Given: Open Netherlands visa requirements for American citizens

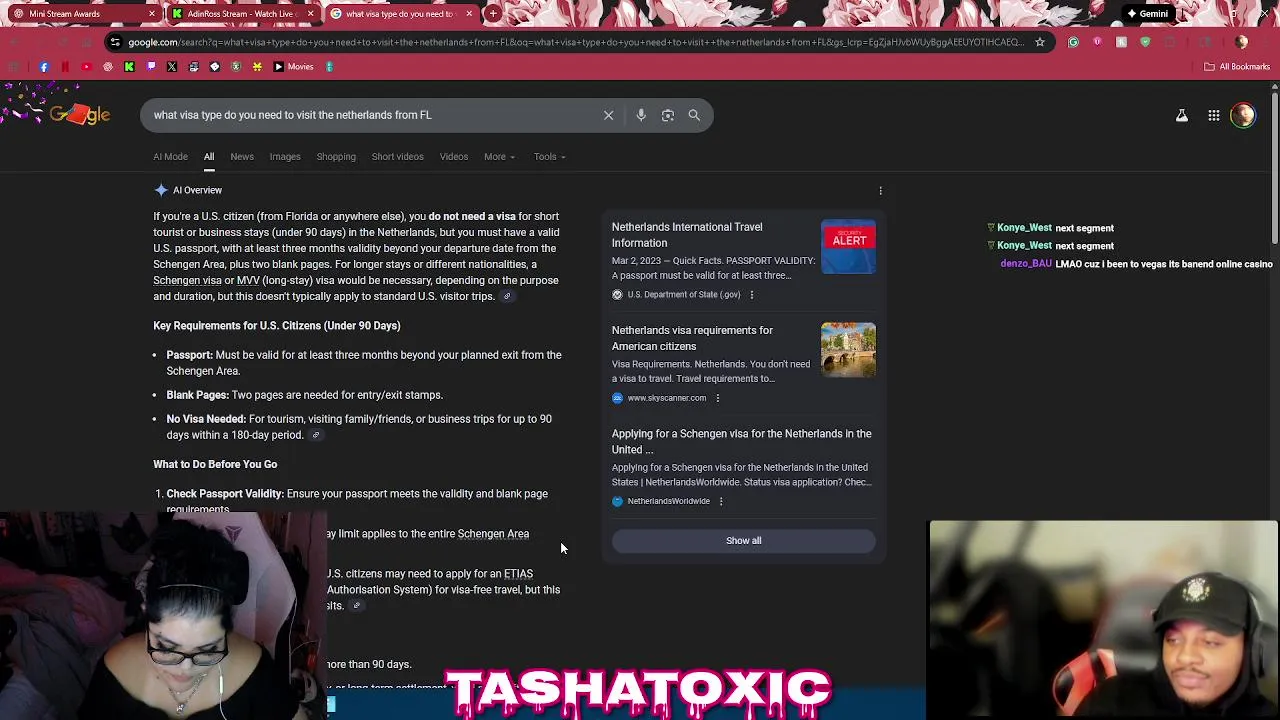Looking at the screenshot, I should point(692,338).
